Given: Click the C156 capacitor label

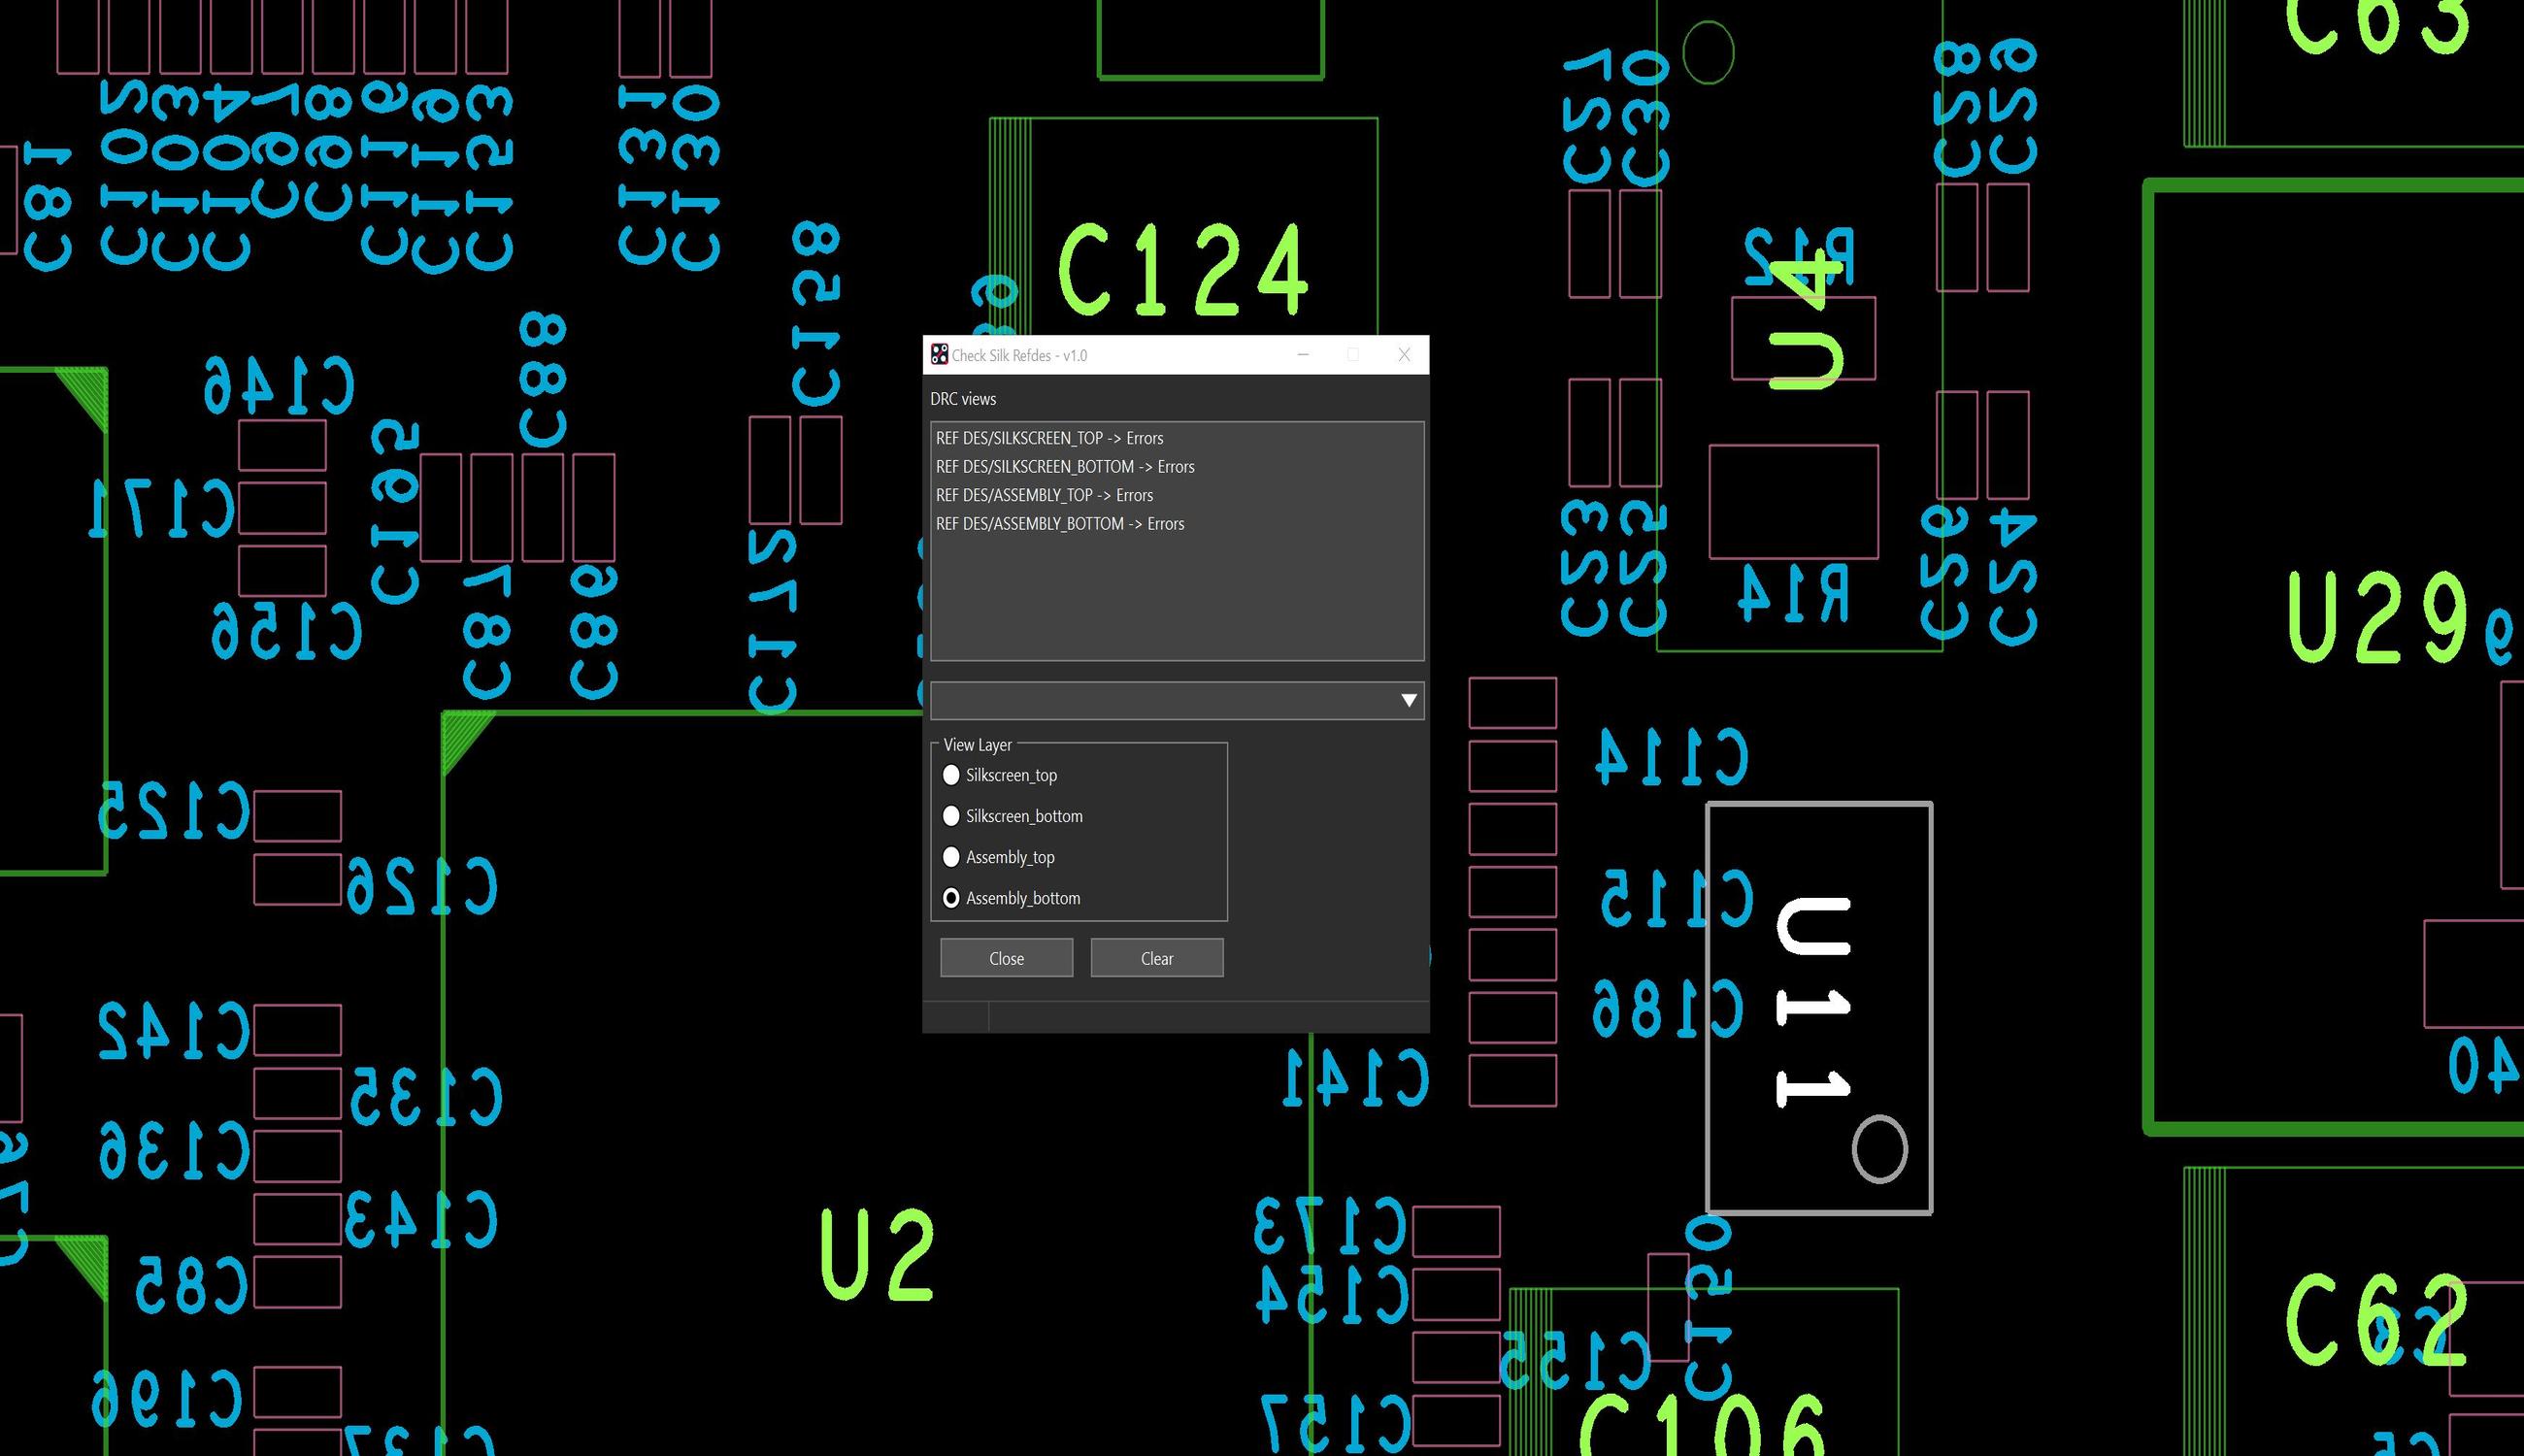Looking at the screenshot, I should coord(286,631).
